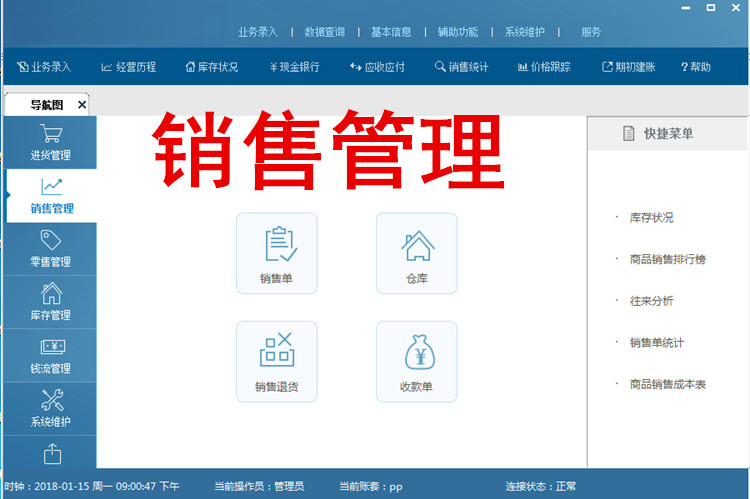This screenshot has height=499, width=750.
Task: Open 商品销售排行榜 quick menu link
Action: pyautogui.click(x=667, y=259)
